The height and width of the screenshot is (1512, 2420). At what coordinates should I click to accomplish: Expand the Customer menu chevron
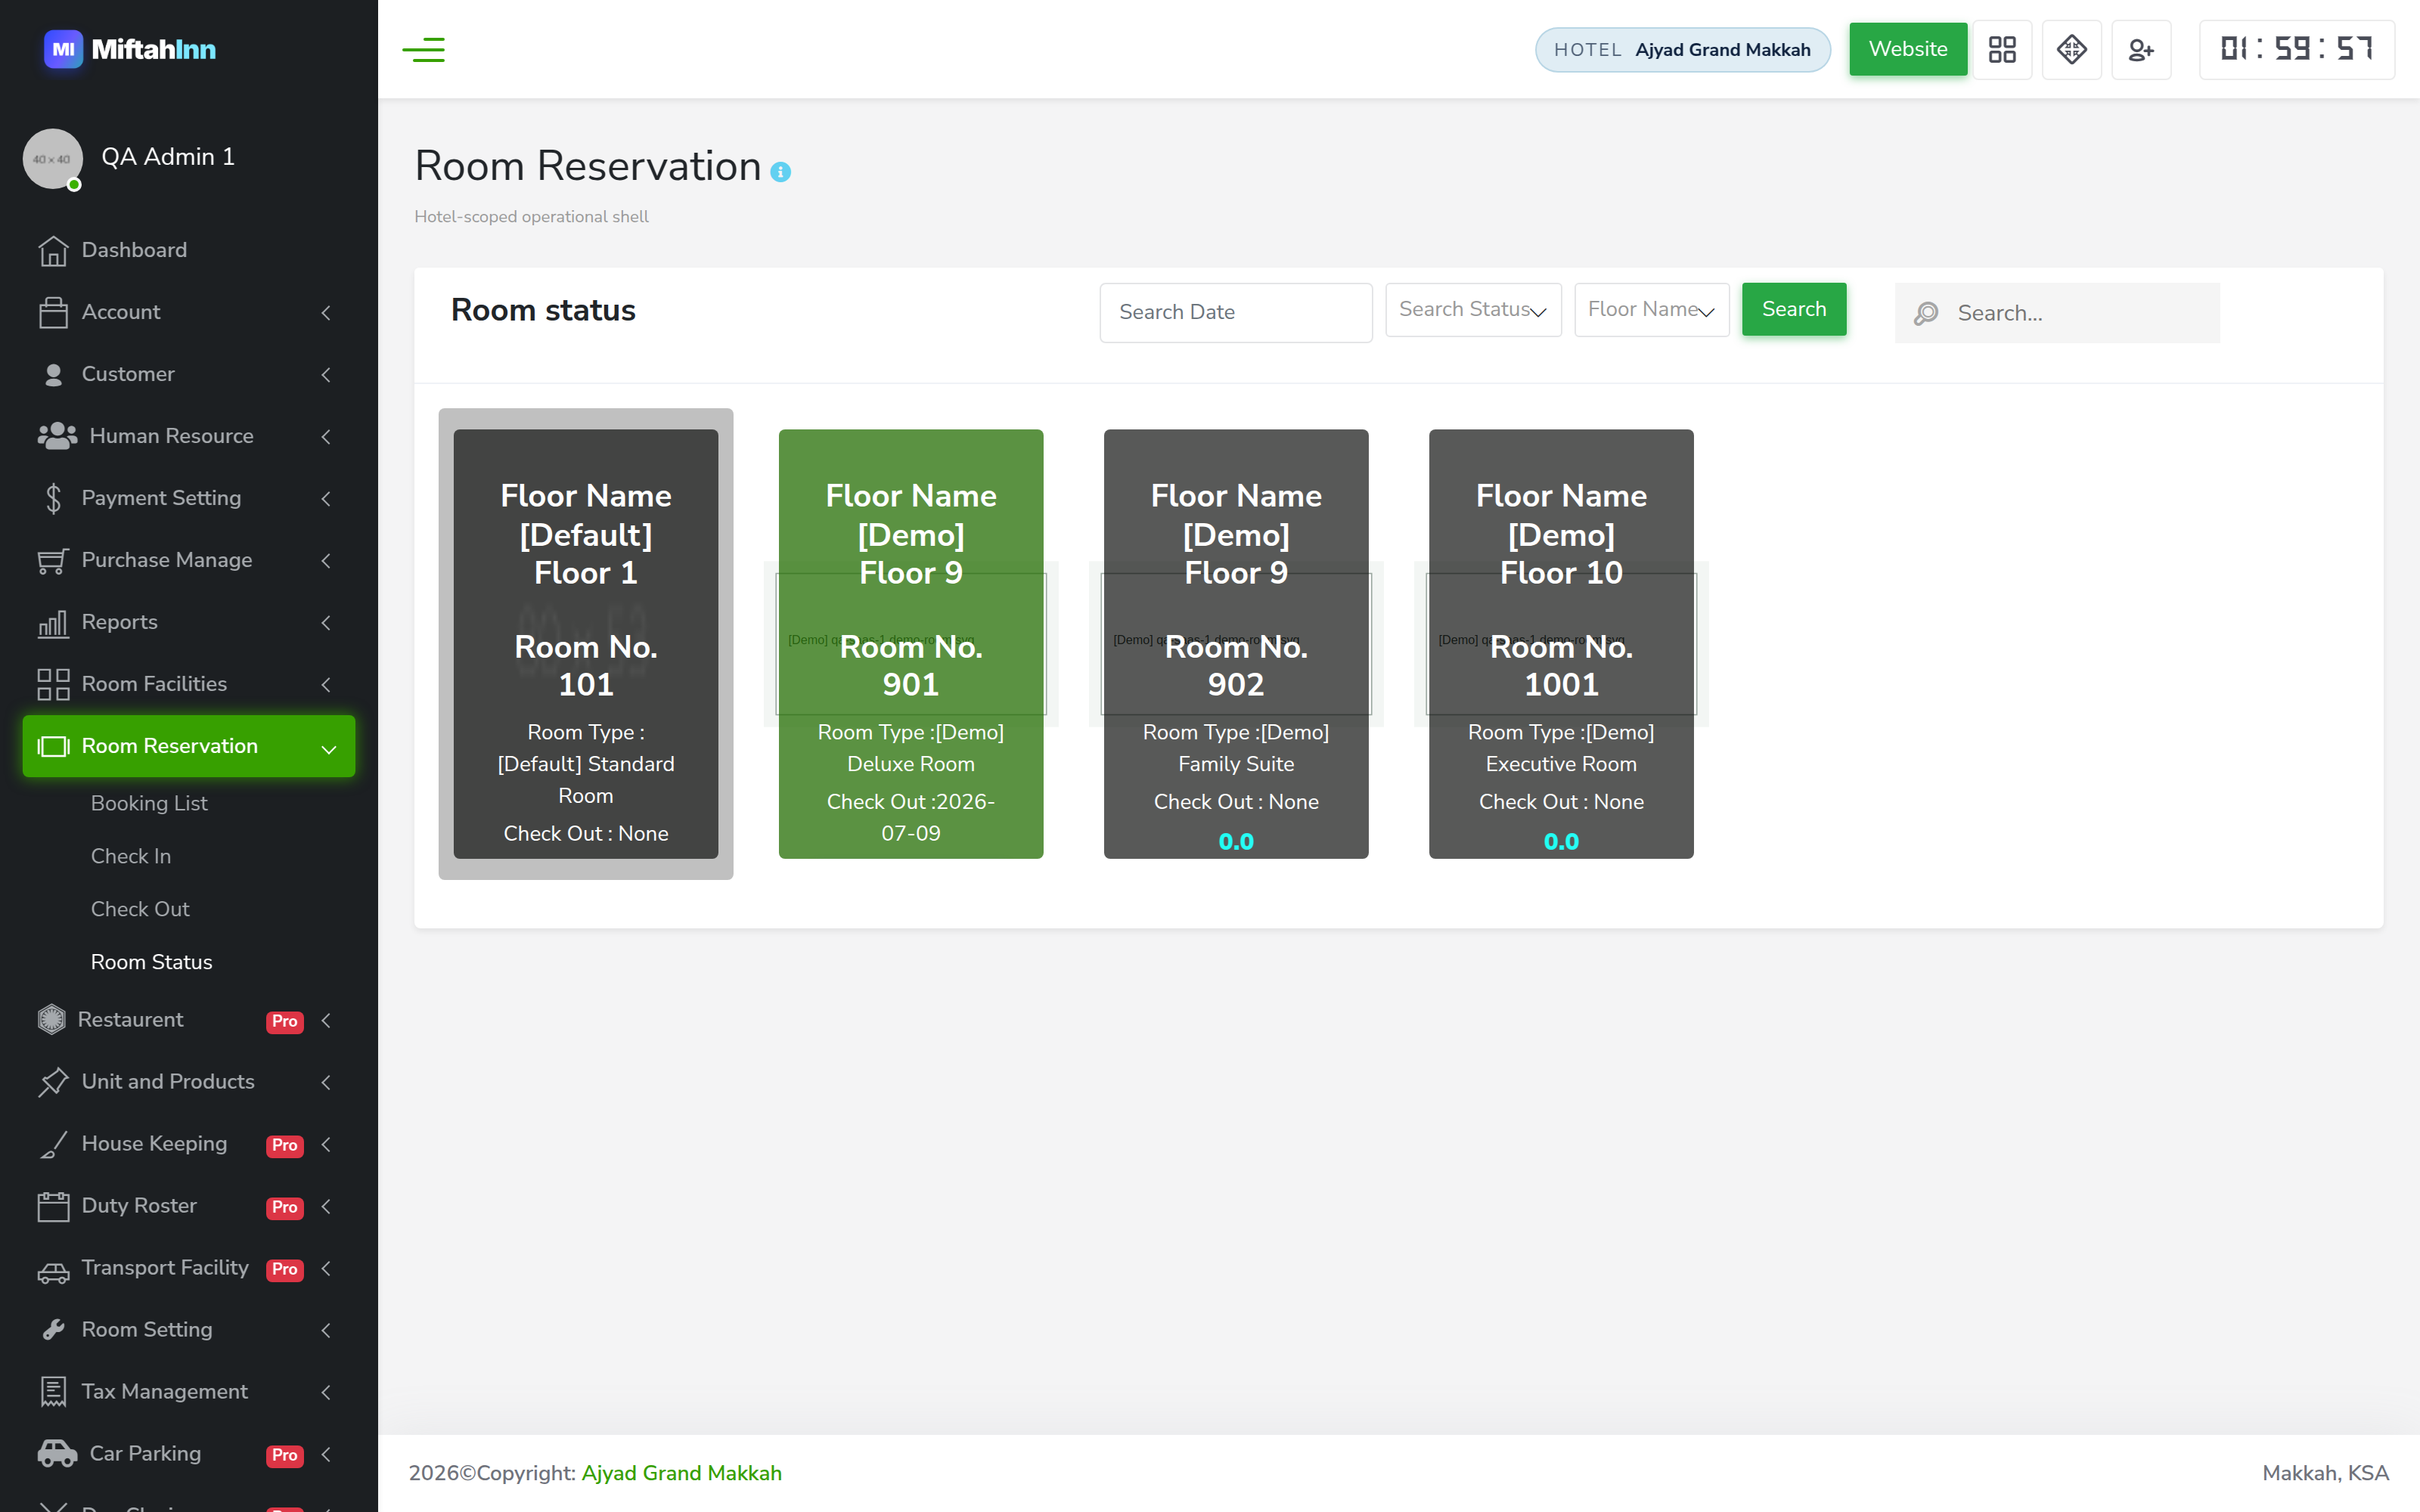point(326,375)
